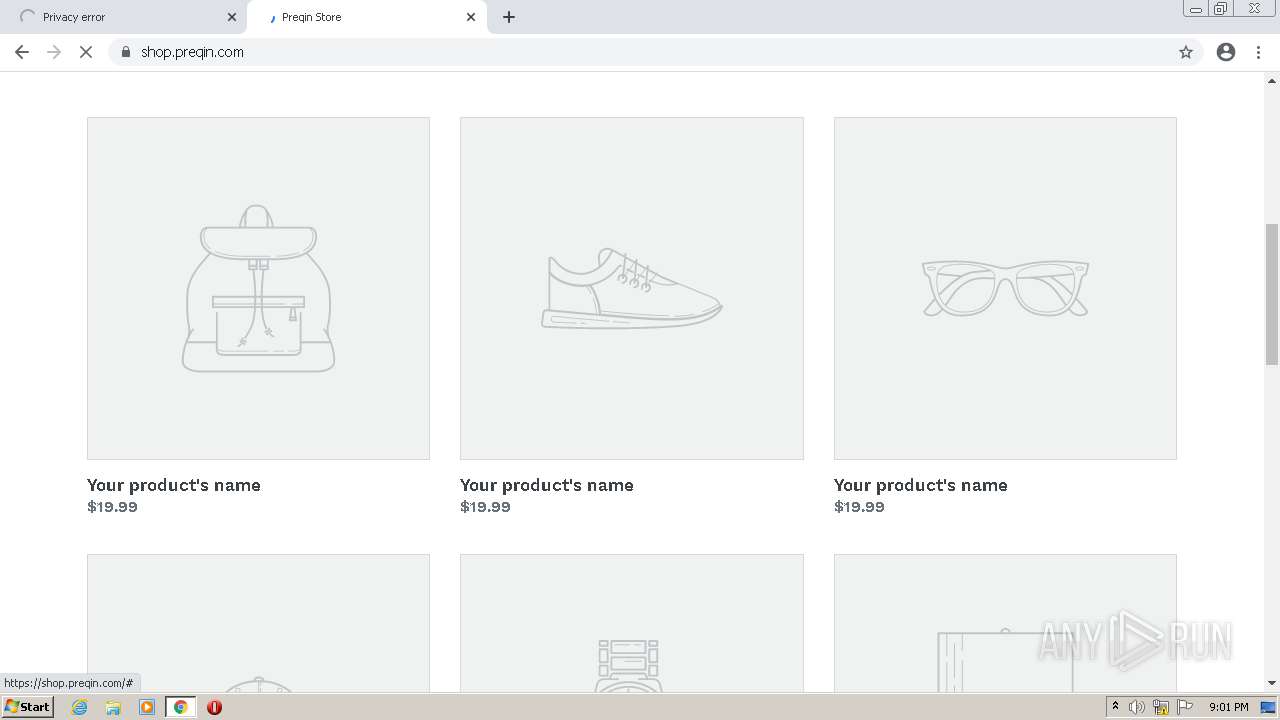Switch to the Privacy error tab

point(125,17)
